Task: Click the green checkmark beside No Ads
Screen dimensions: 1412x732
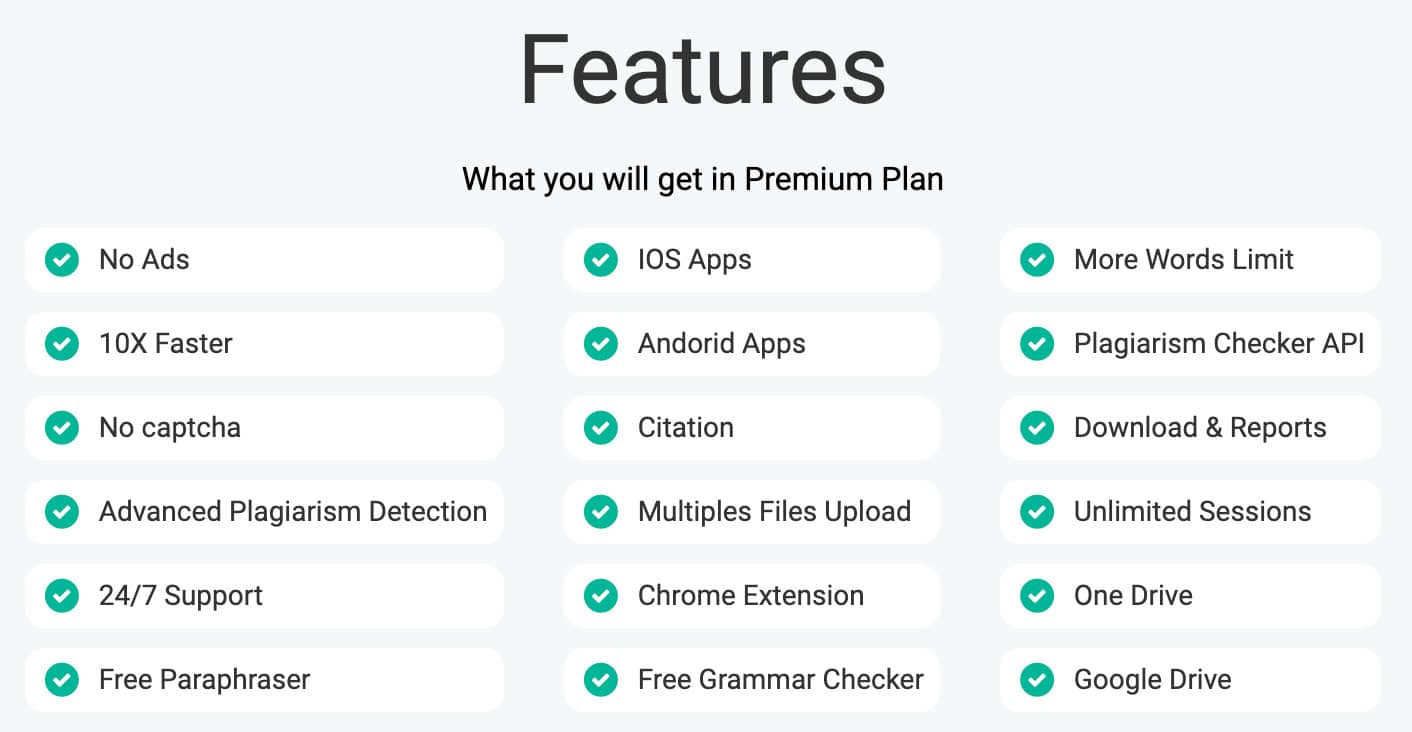Action: [62, 260]
